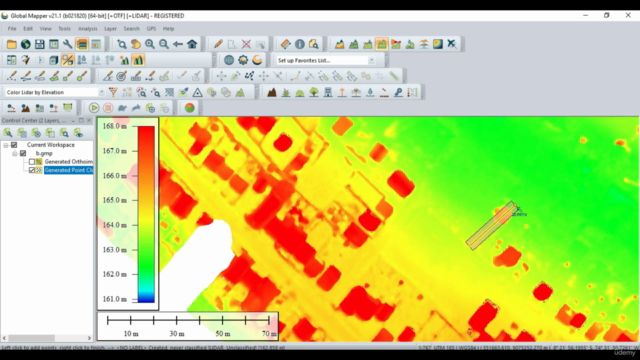Open the search features magnifier icon
The image size is (640, 360).
pos(313,44)
